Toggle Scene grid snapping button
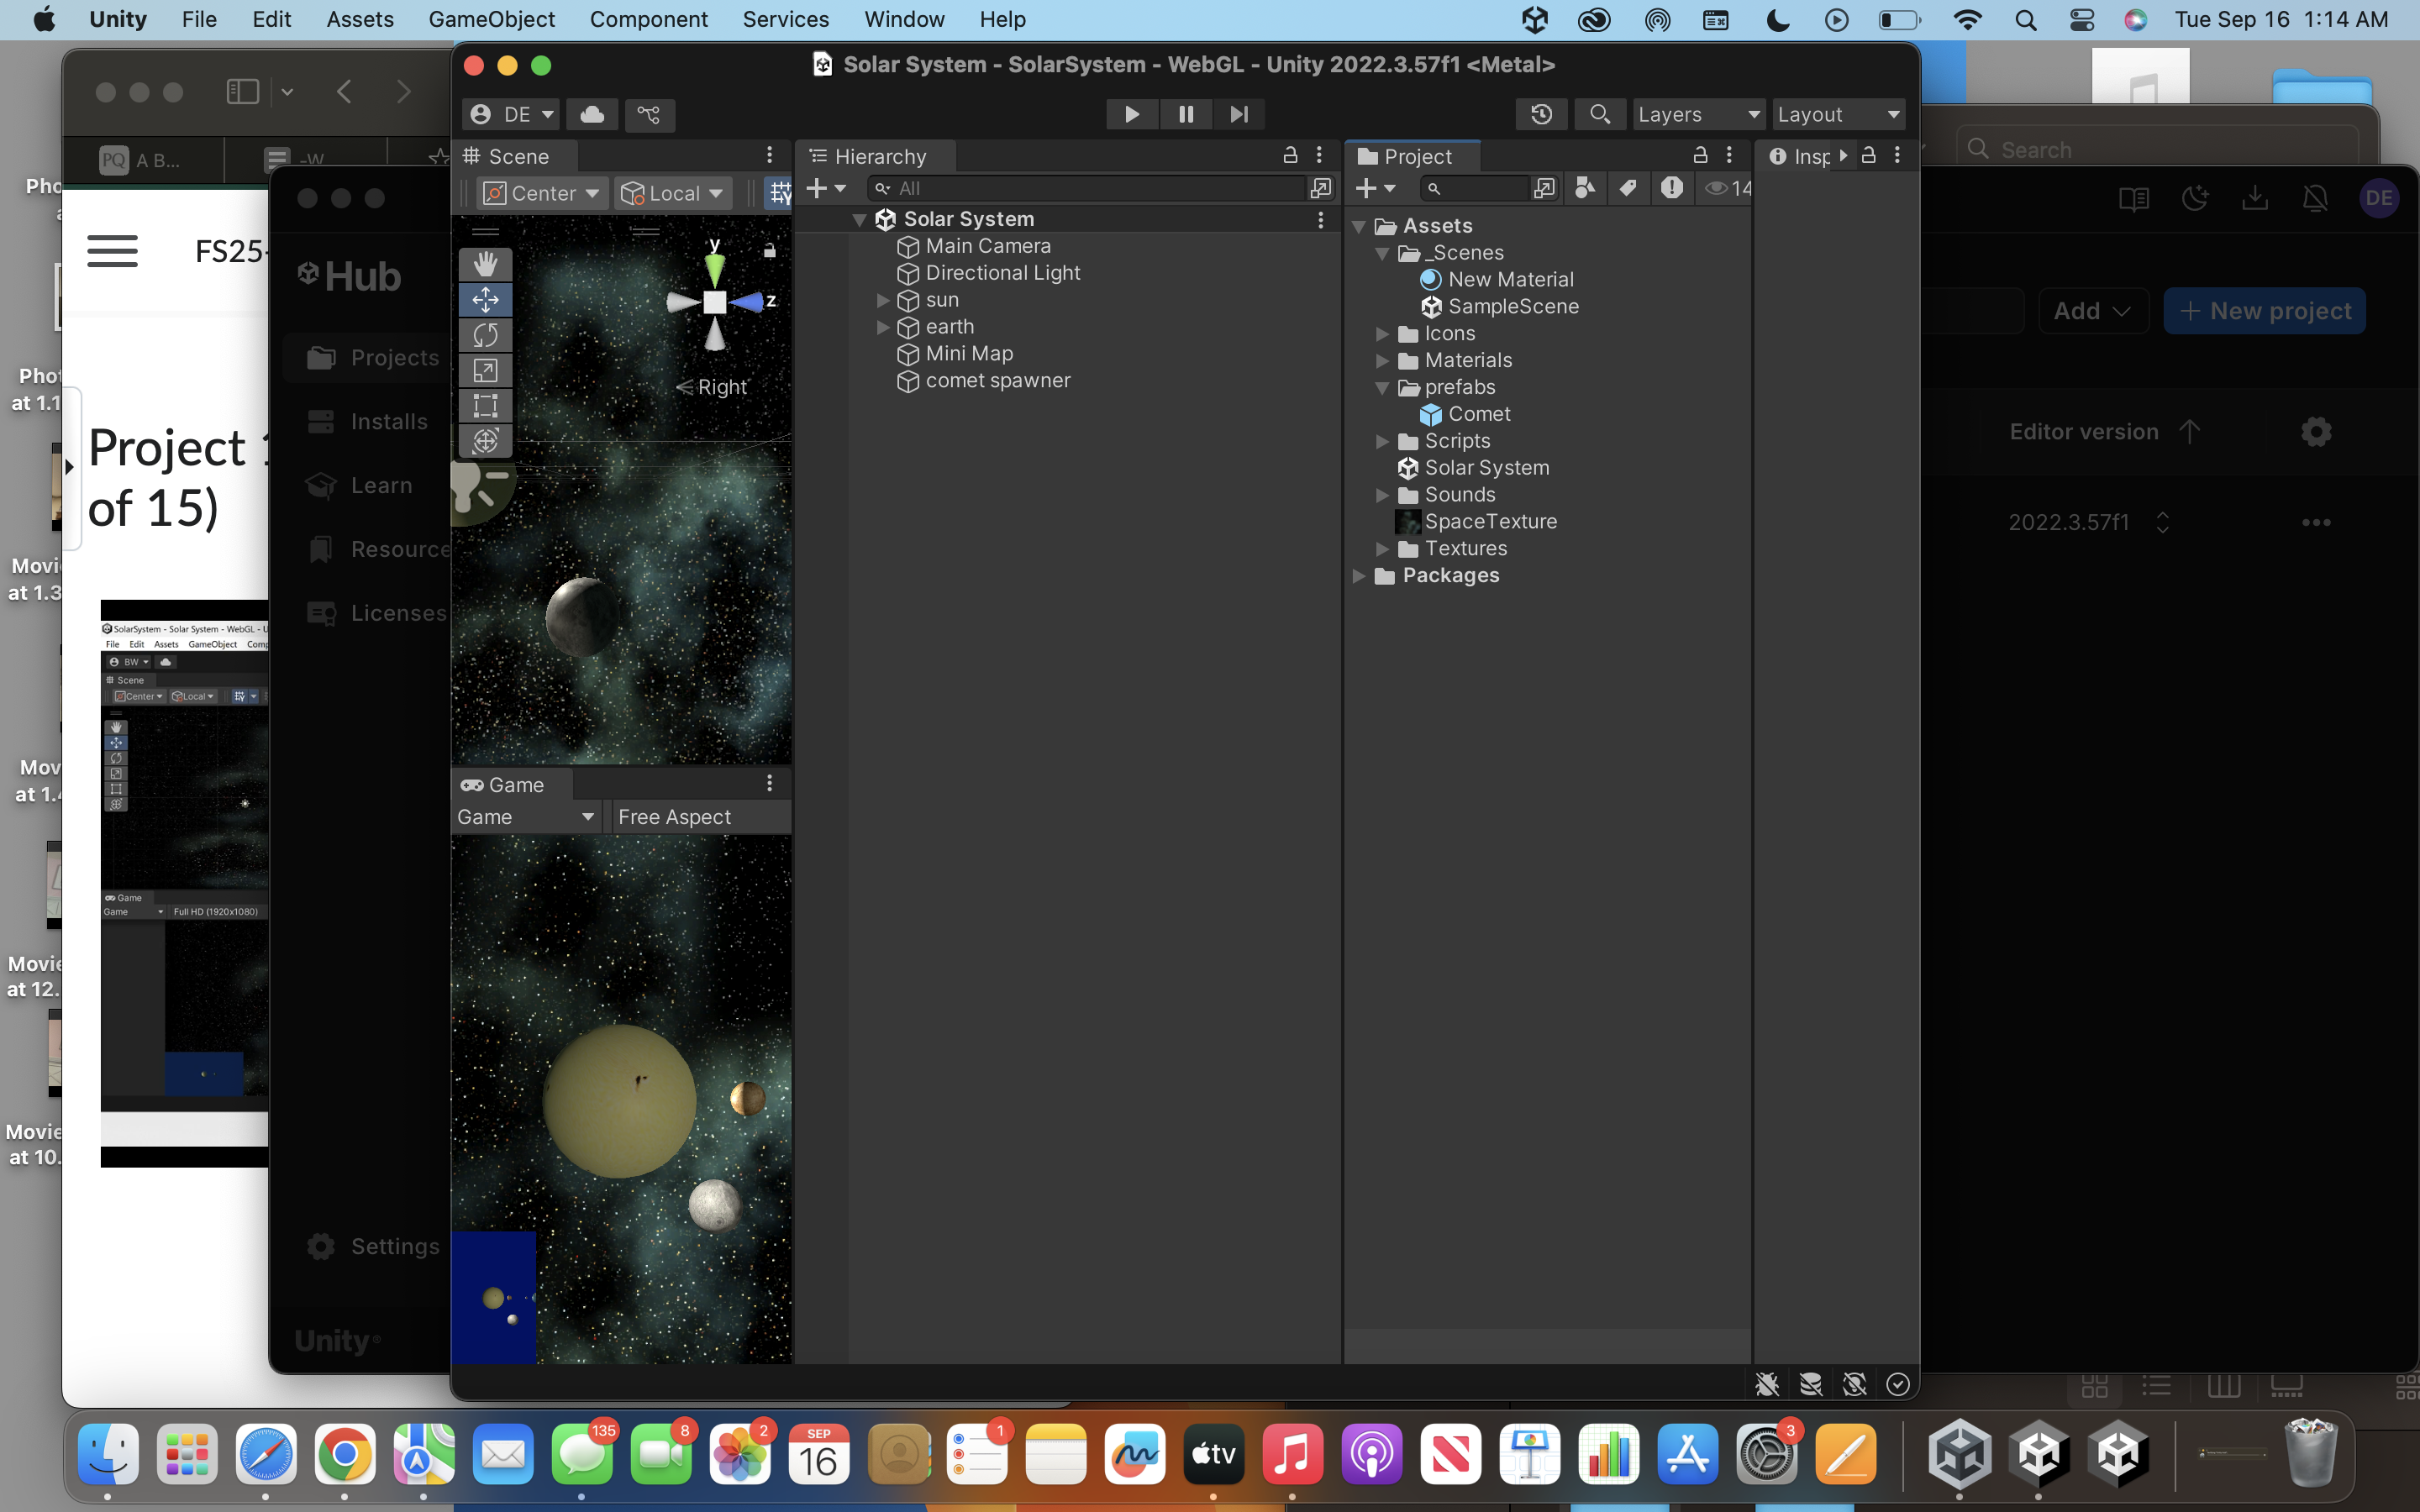 (x=779, y=192)
